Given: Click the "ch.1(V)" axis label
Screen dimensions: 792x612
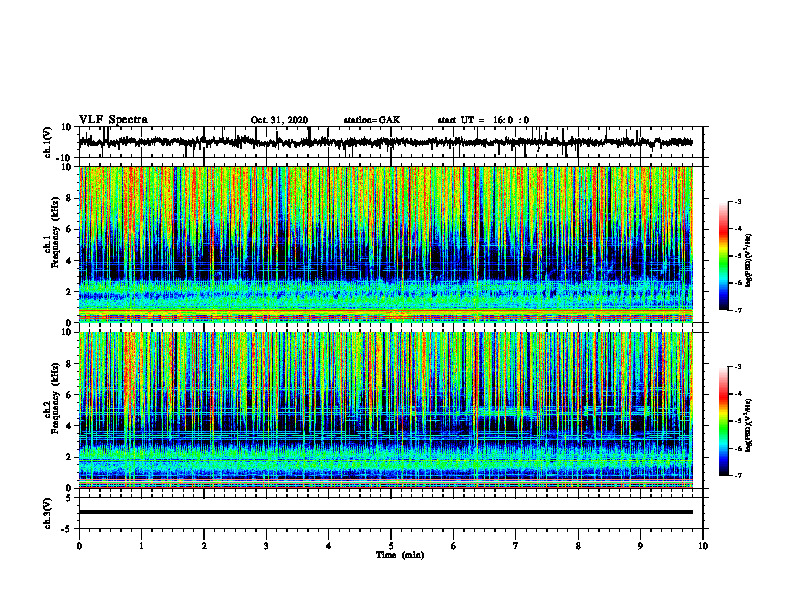Looking at the screenshot, I should coord(48,142).
